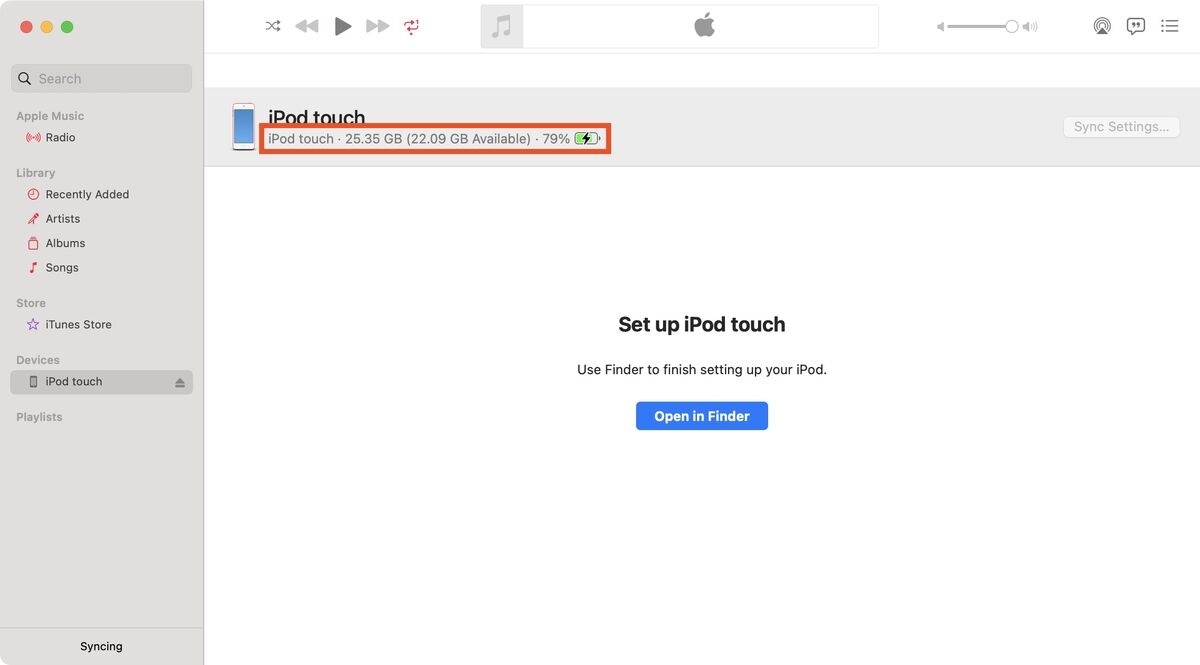Toggle the repeat mode button
Viewport: 1200px width, 665px height.
(412, 26)
